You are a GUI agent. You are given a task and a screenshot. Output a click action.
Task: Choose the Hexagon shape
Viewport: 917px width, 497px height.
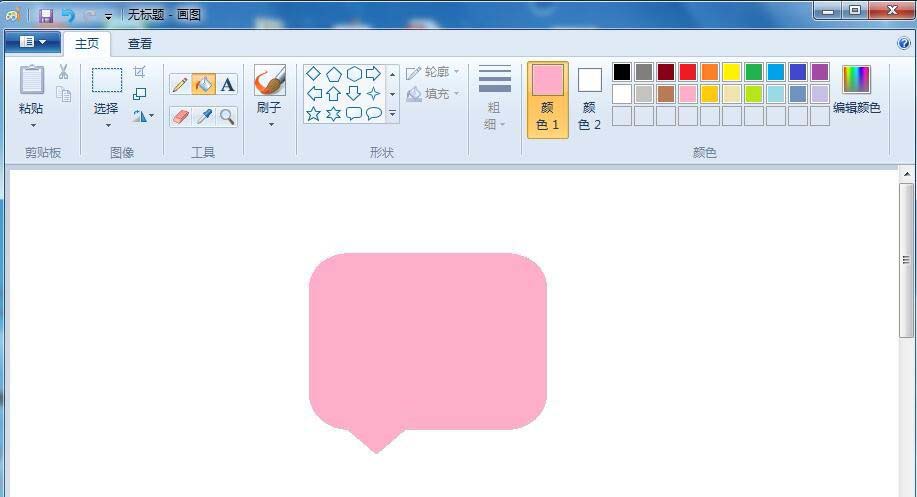[354, 74]
